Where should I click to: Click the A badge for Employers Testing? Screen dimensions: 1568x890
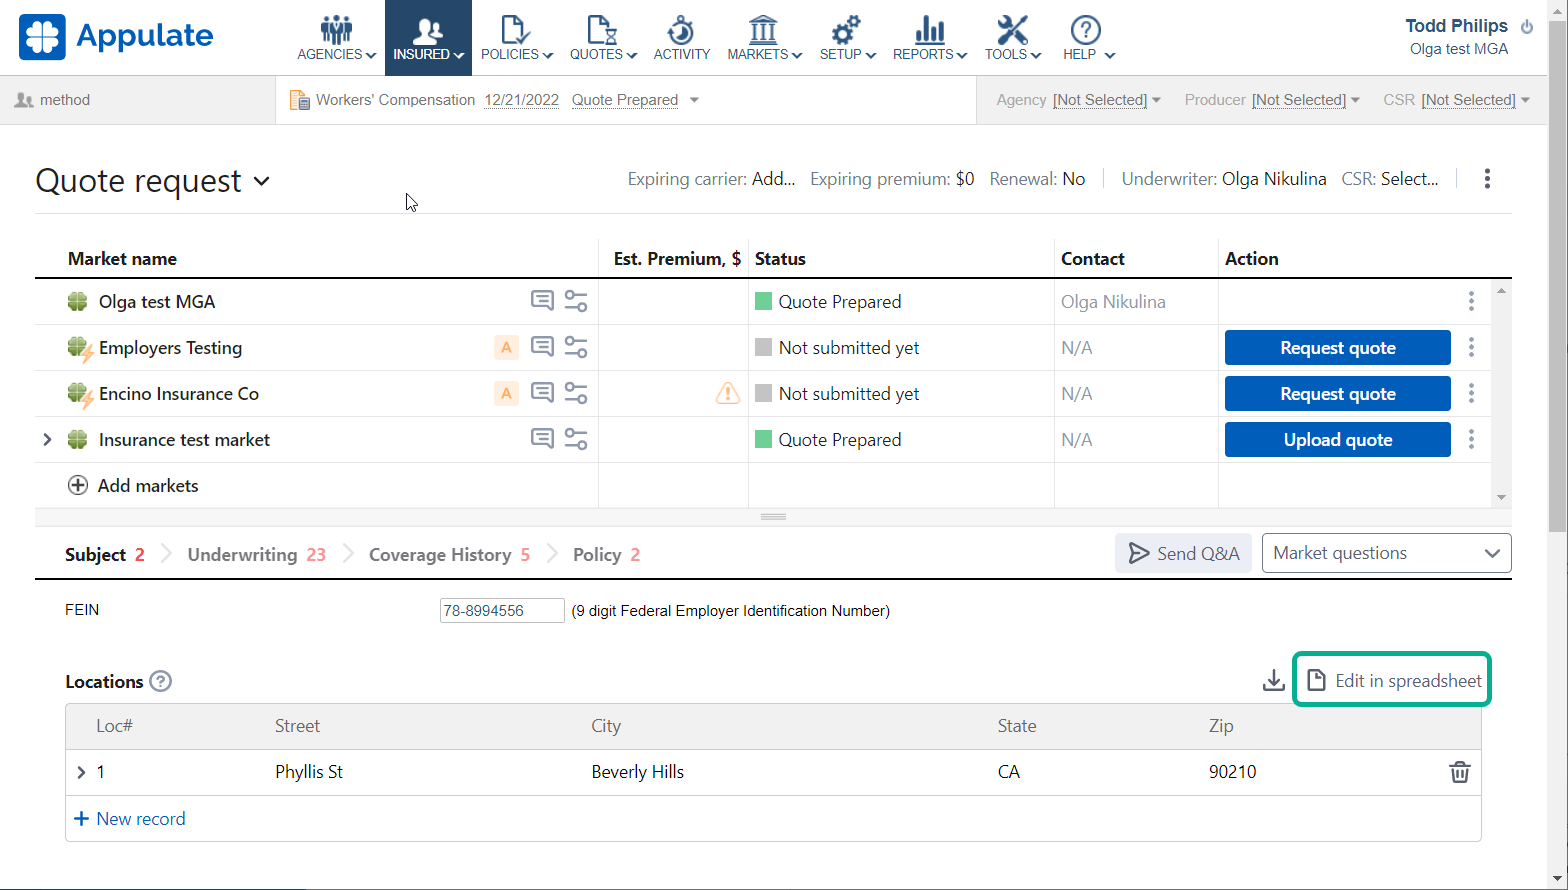coord(506,347)
